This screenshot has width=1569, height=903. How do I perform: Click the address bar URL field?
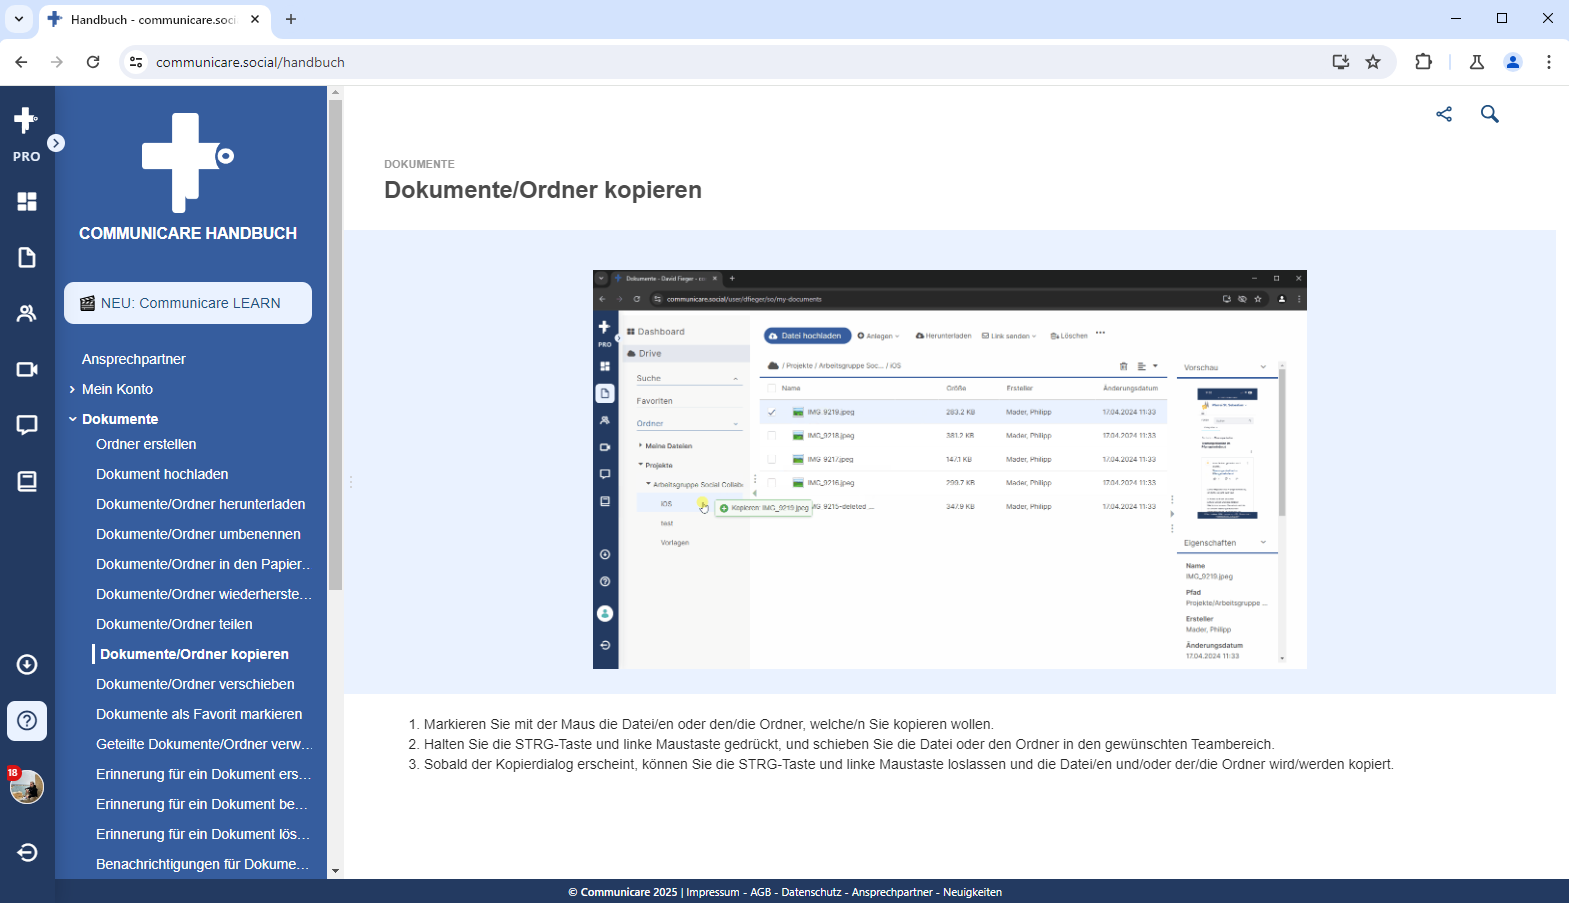point(735,62)
